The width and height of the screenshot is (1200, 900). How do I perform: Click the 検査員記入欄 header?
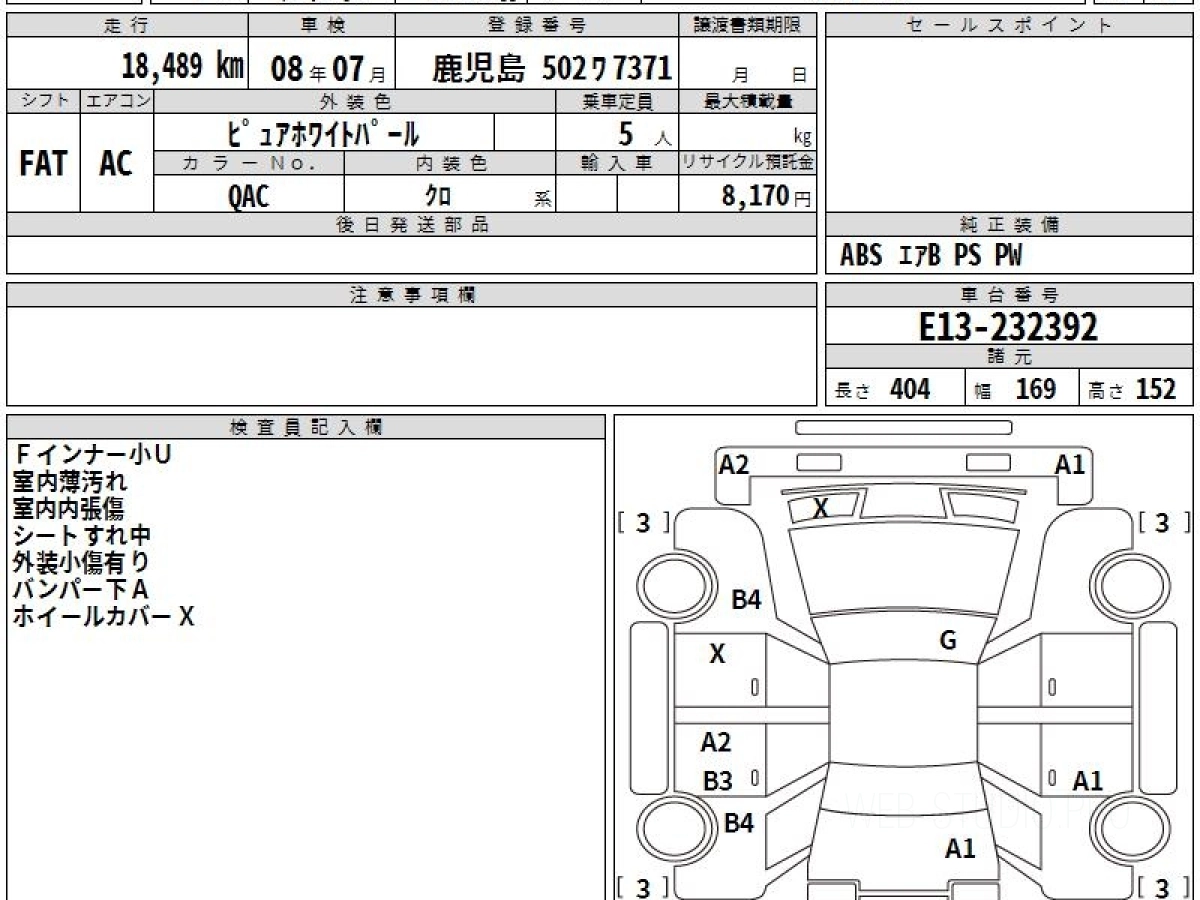306,427
